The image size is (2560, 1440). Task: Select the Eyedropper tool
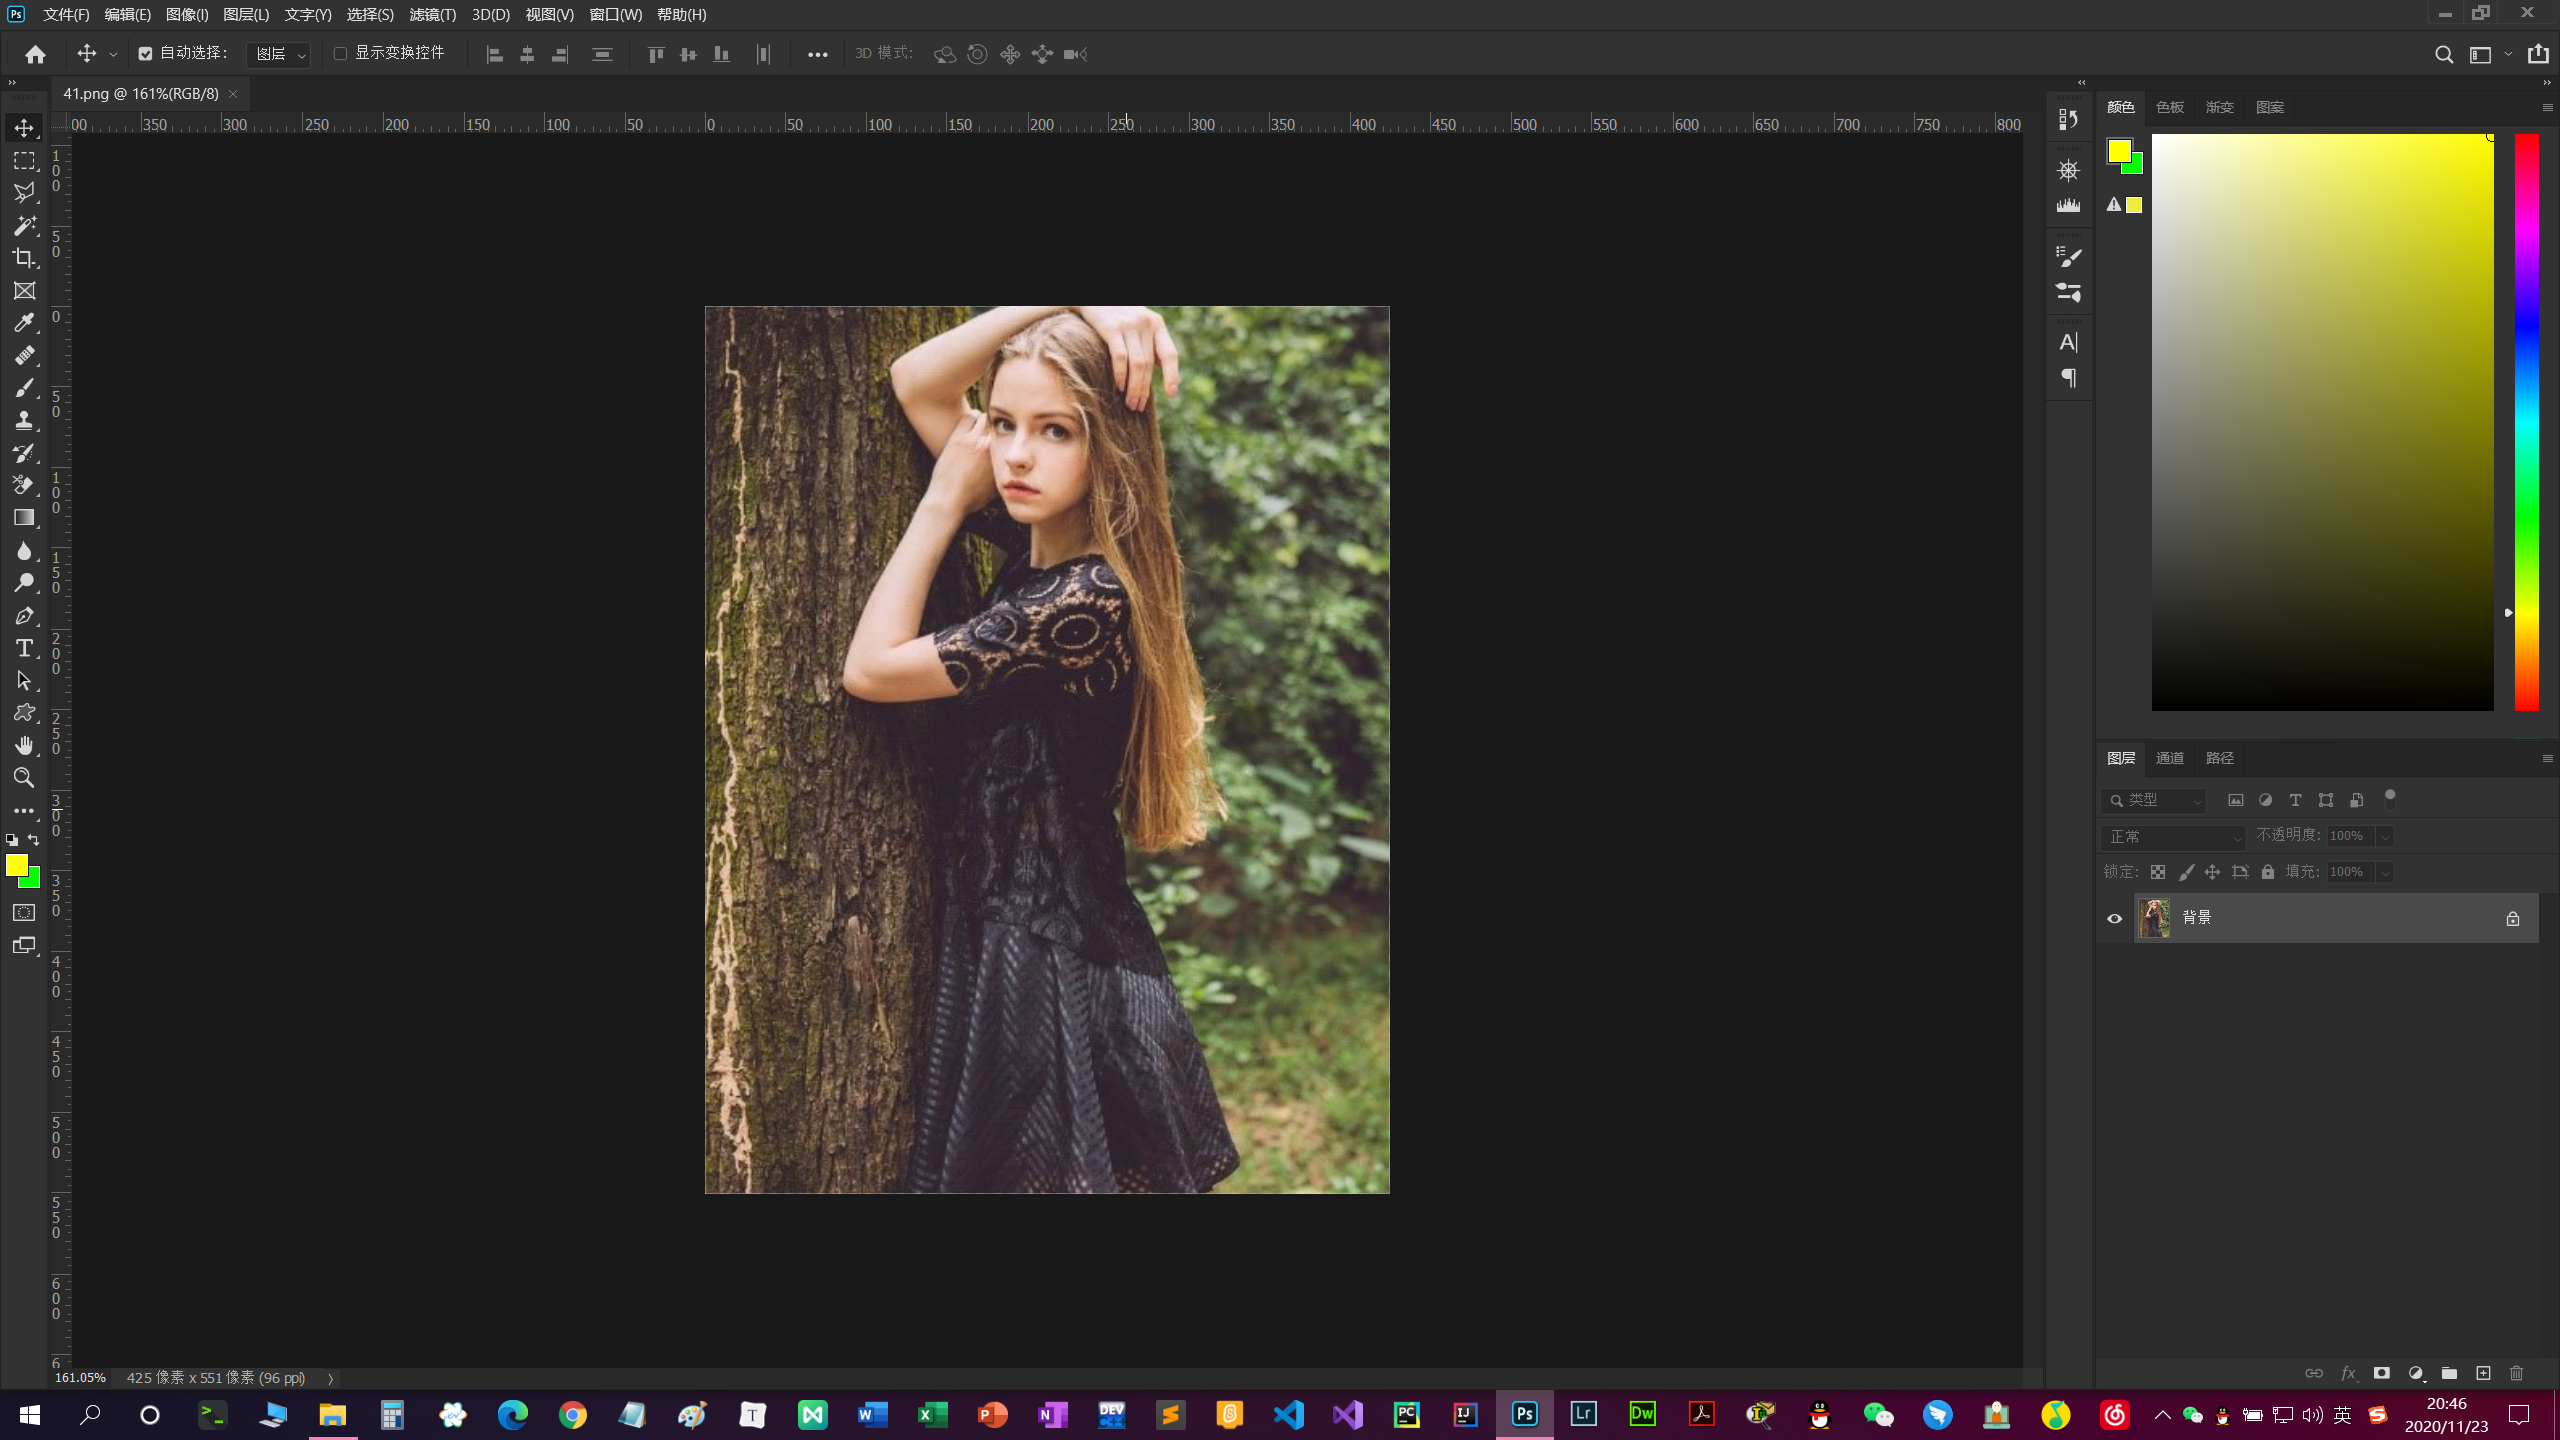24,322
